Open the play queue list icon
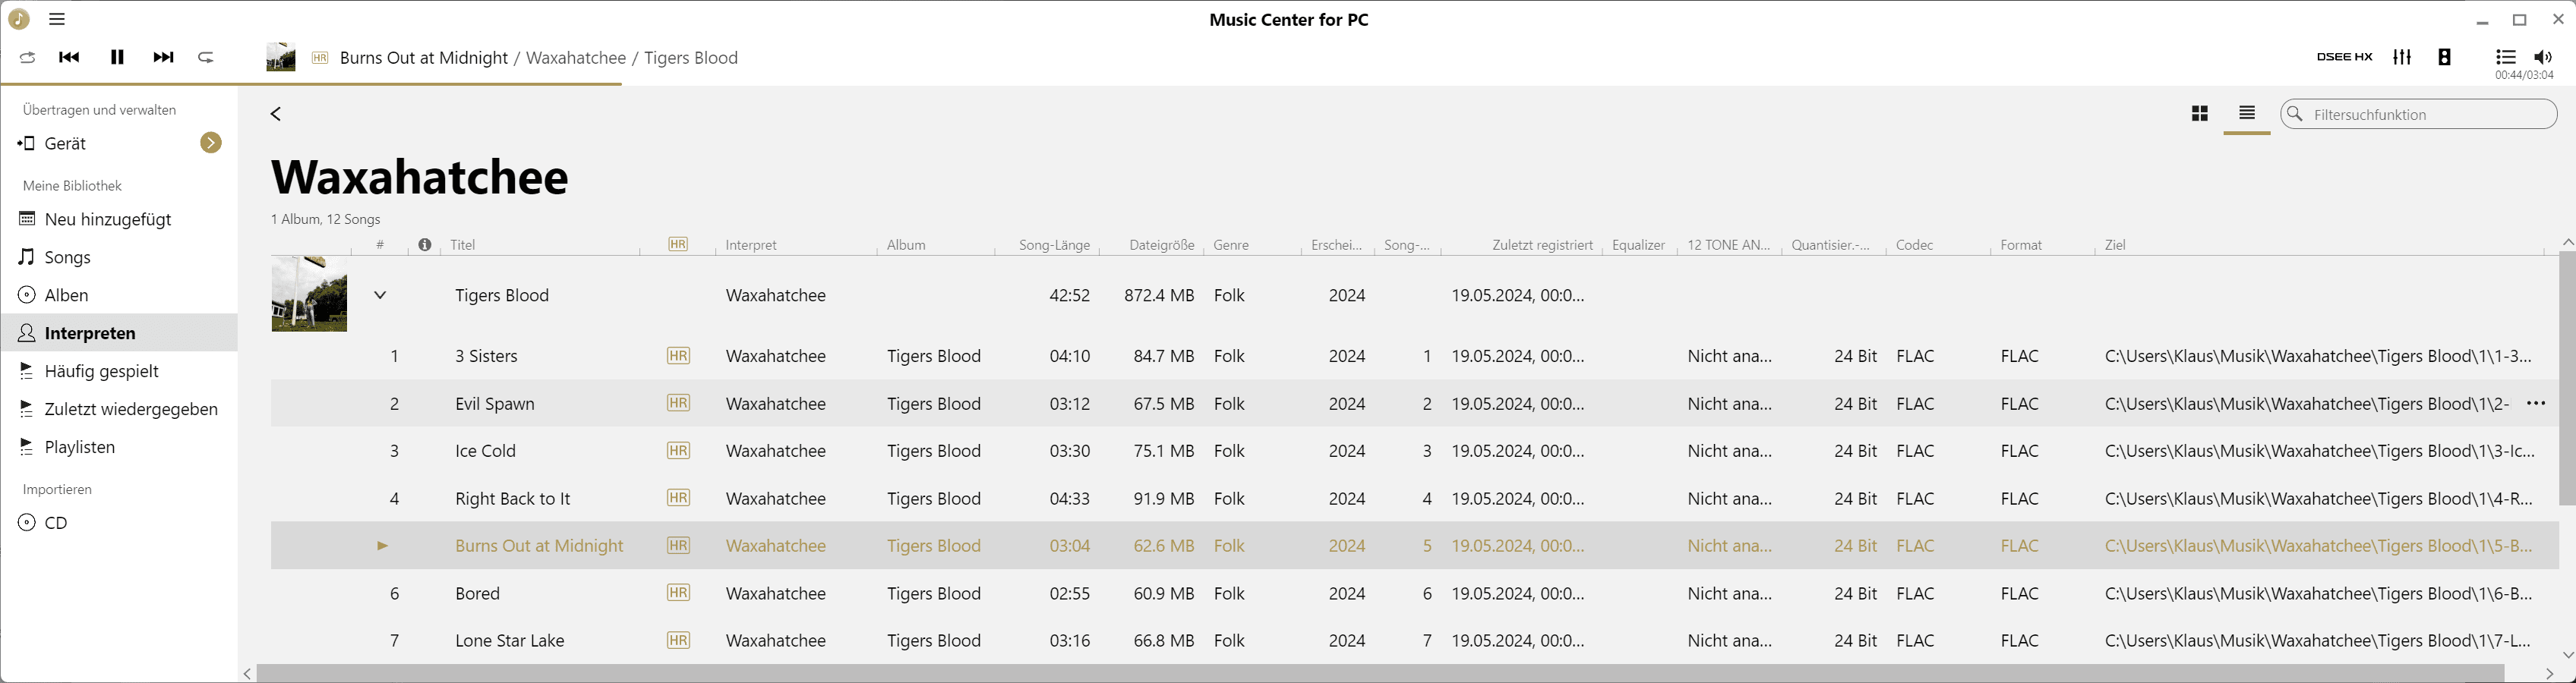This screenshot has height=683, width=2576. 2505,57
